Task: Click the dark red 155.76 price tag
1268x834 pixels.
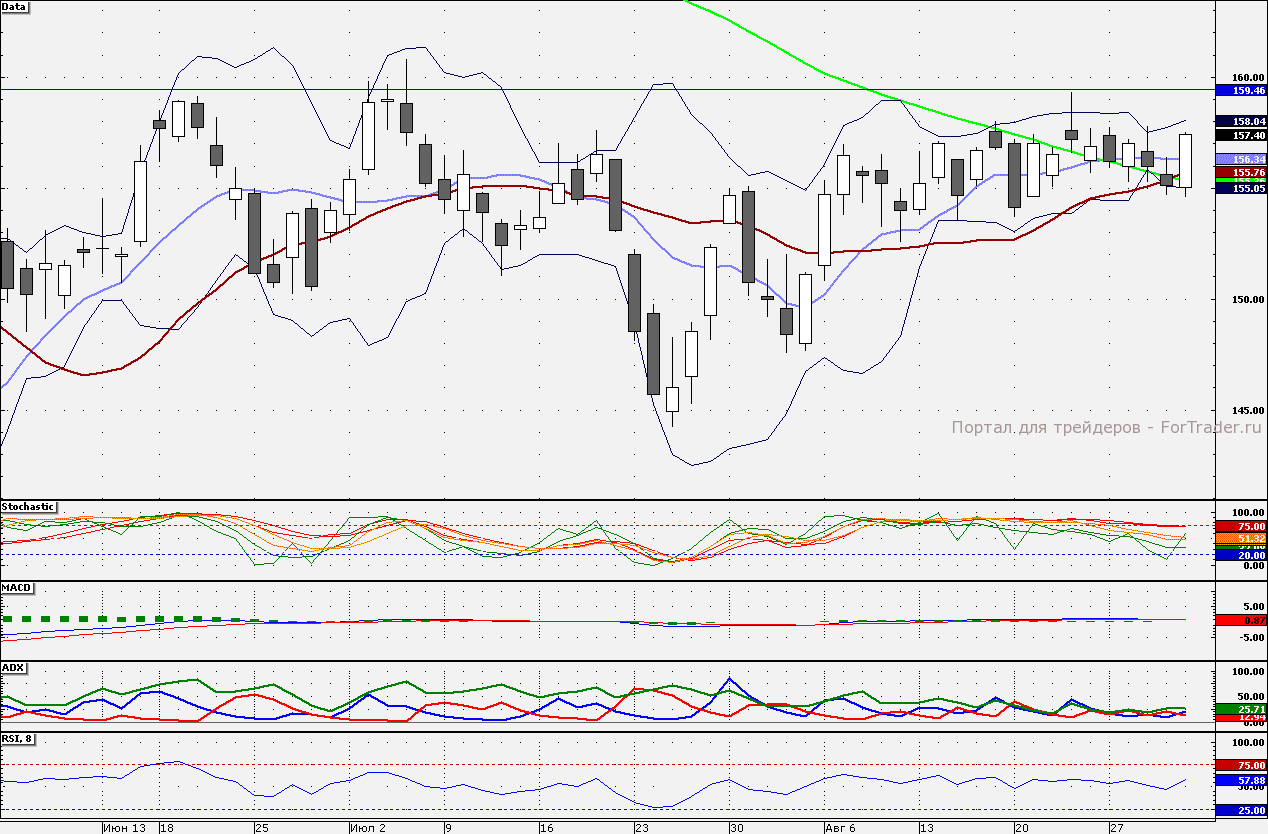Action: pyautogui.click(x=1241, y=173)
